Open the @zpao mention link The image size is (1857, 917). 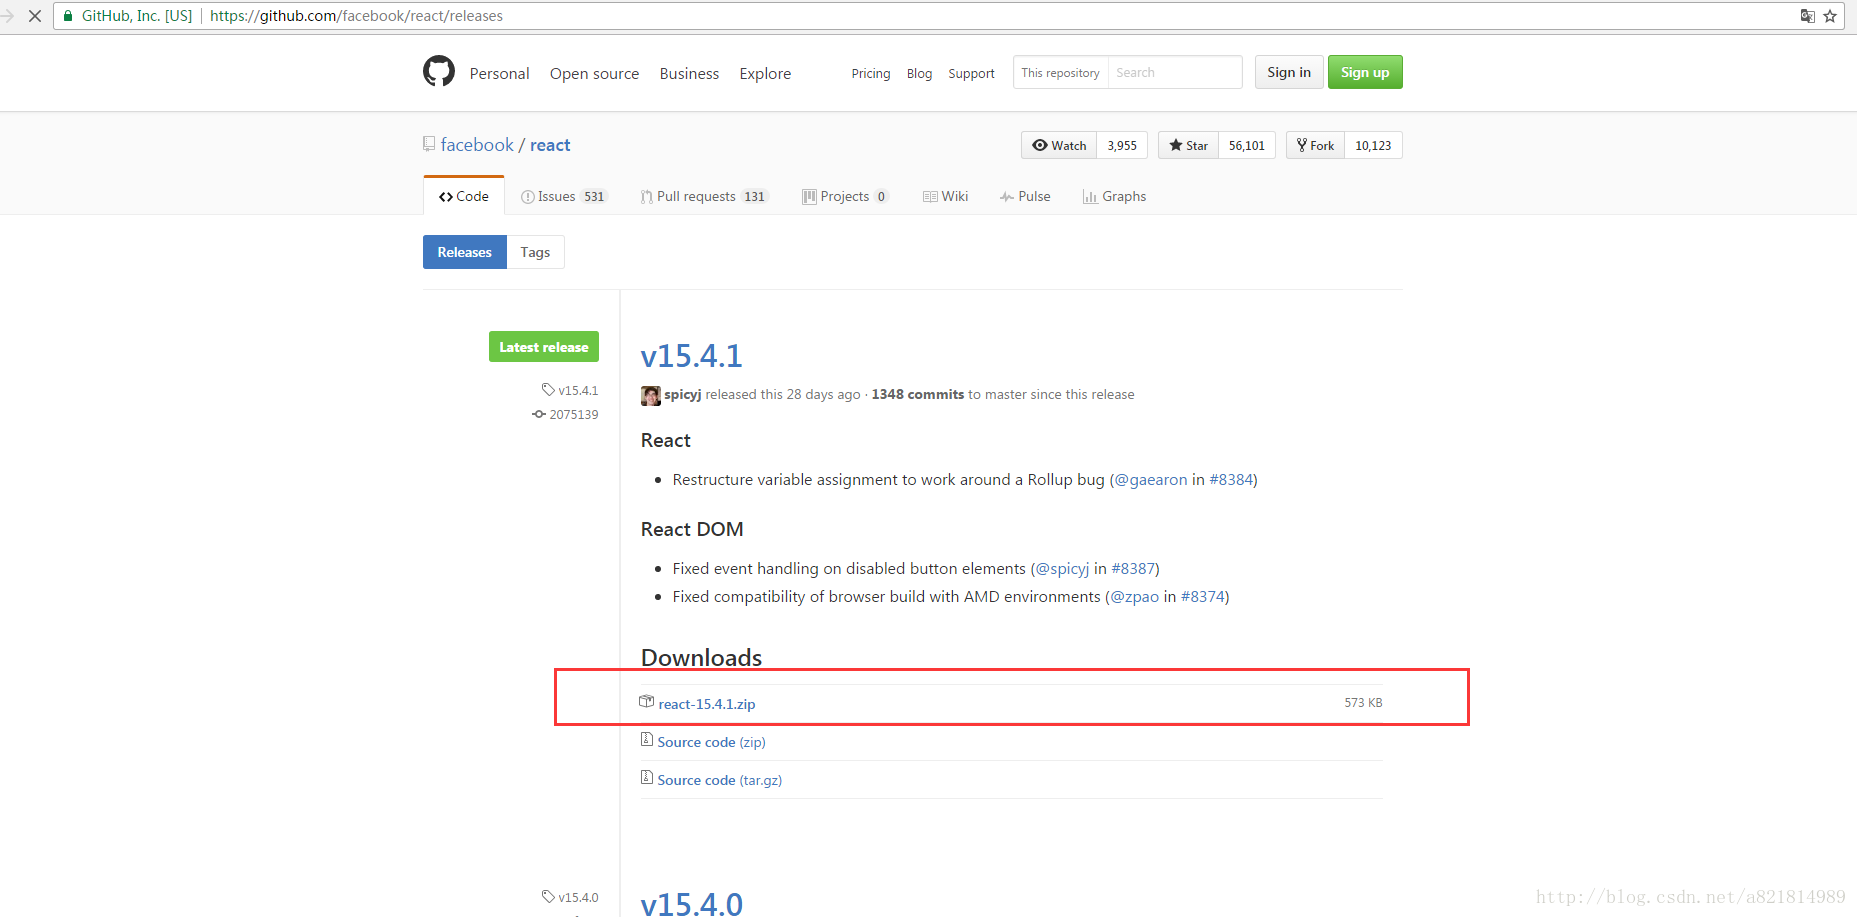coord(1134,596)
